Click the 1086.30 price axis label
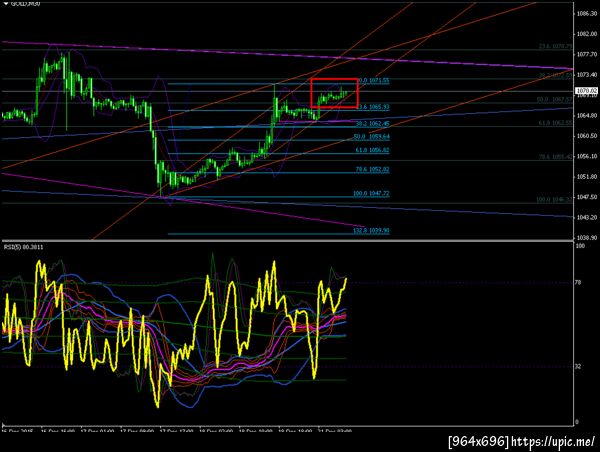600x452 pixels. point(587,13)
